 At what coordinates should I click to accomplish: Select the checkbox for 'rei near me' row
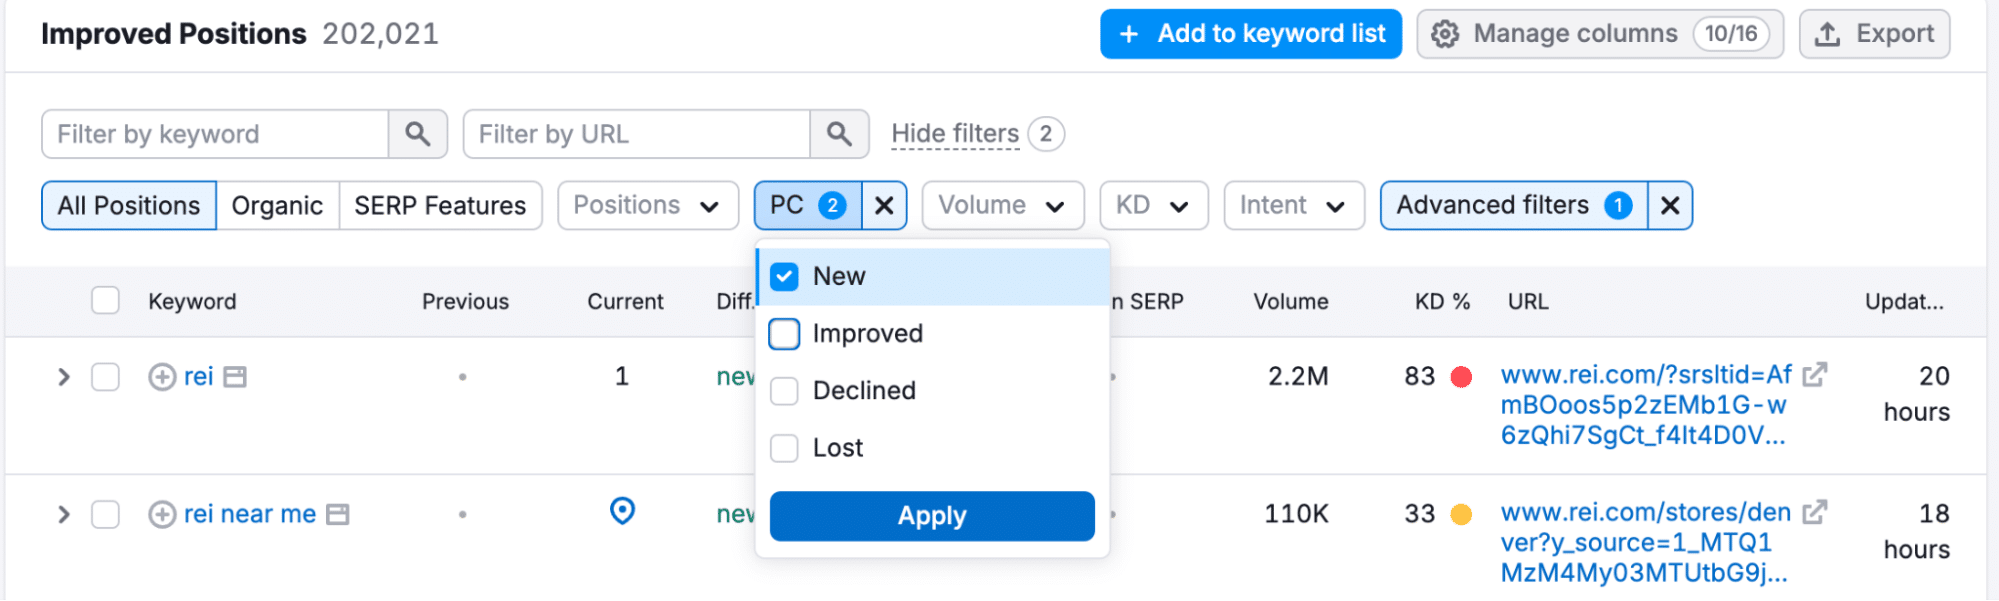[x=105, y=515]
